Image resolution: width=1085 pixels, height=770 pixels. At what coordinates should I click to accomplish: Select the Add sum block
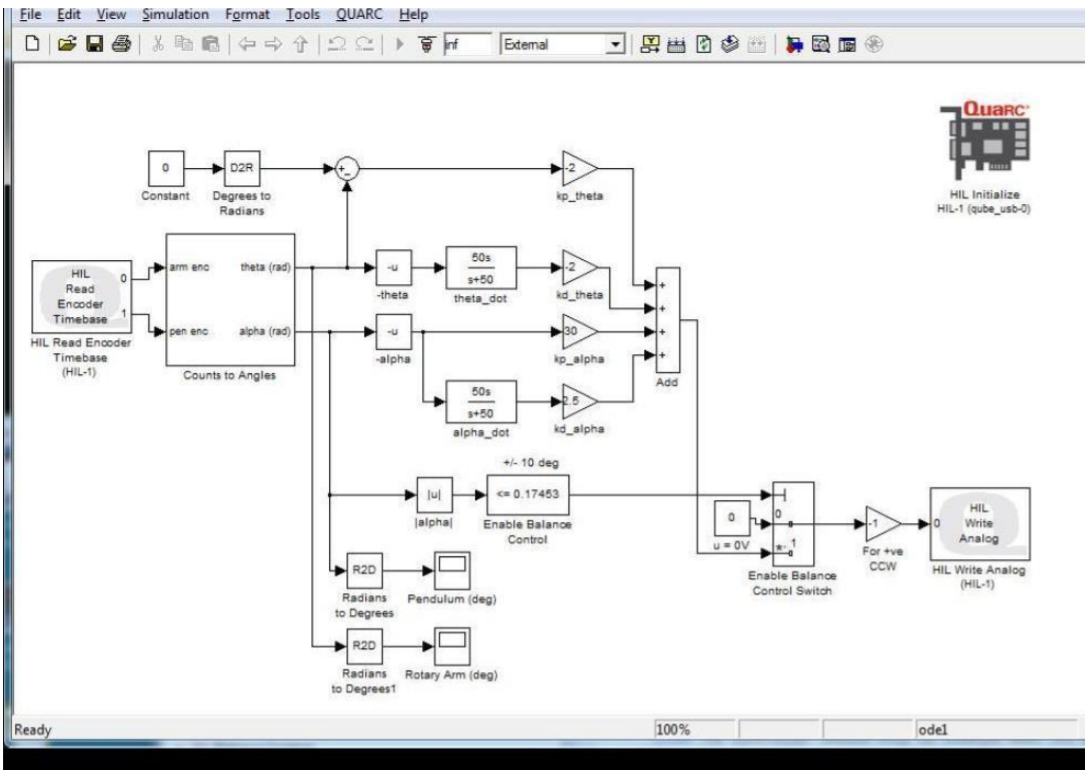666,320
